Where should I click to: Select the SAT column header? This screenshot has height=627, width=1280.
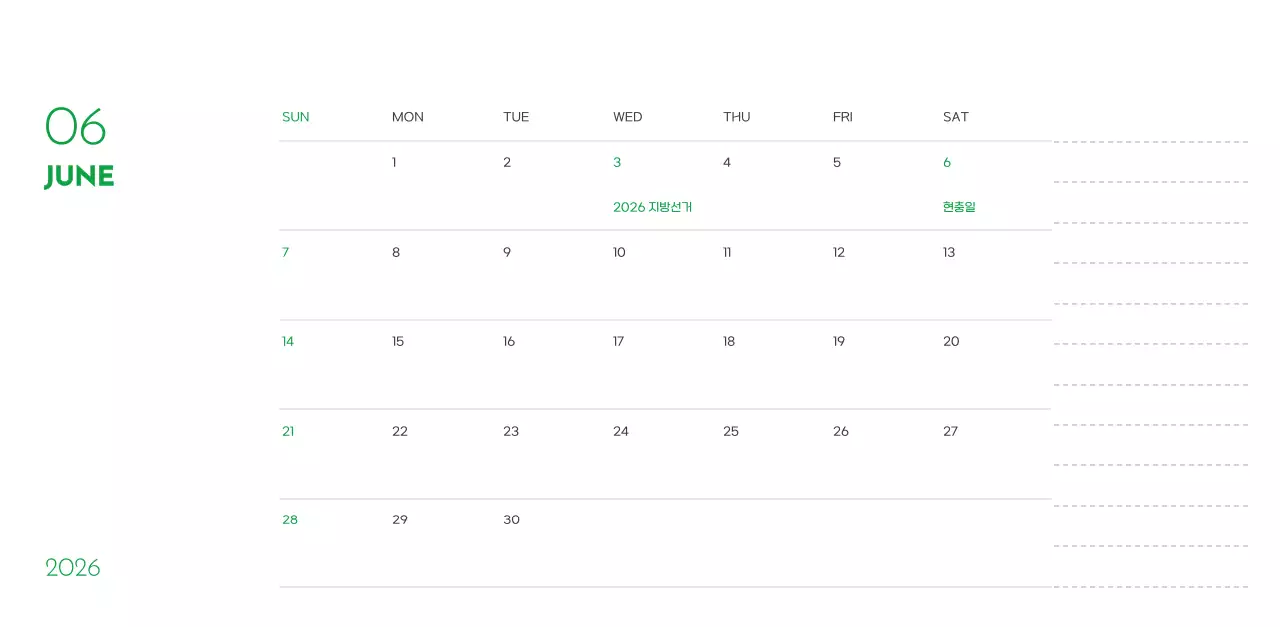(955, 117)
